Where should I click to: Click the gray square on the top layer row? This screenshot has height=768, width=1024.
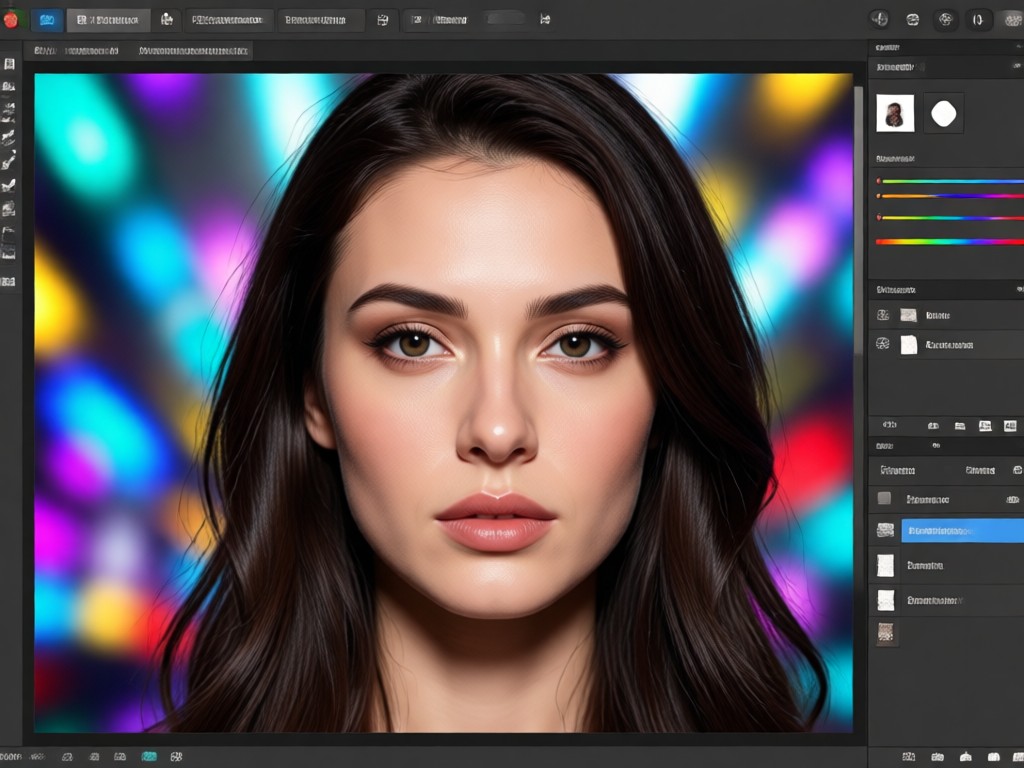pos(884,498)
